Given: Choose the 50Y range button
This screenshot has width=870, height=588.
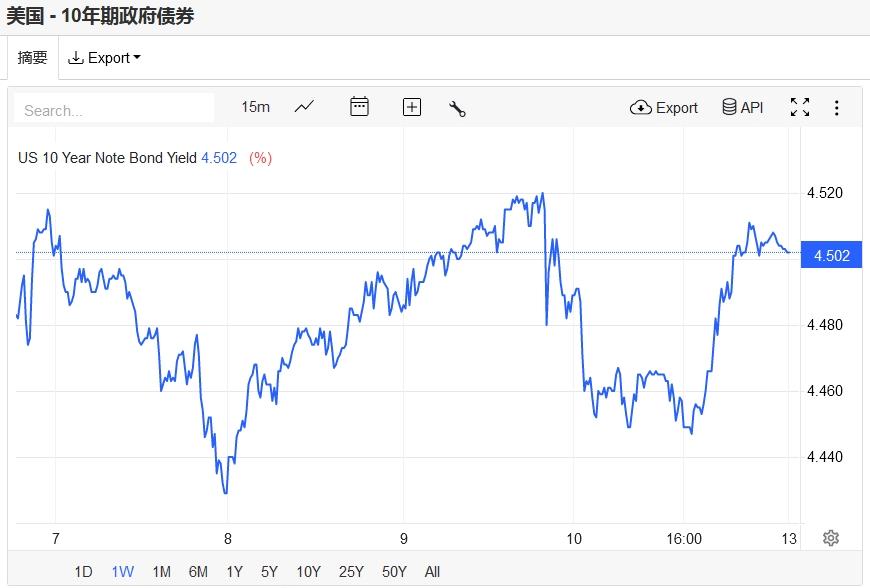Looking at the screenshot, I should coord(394,572).
